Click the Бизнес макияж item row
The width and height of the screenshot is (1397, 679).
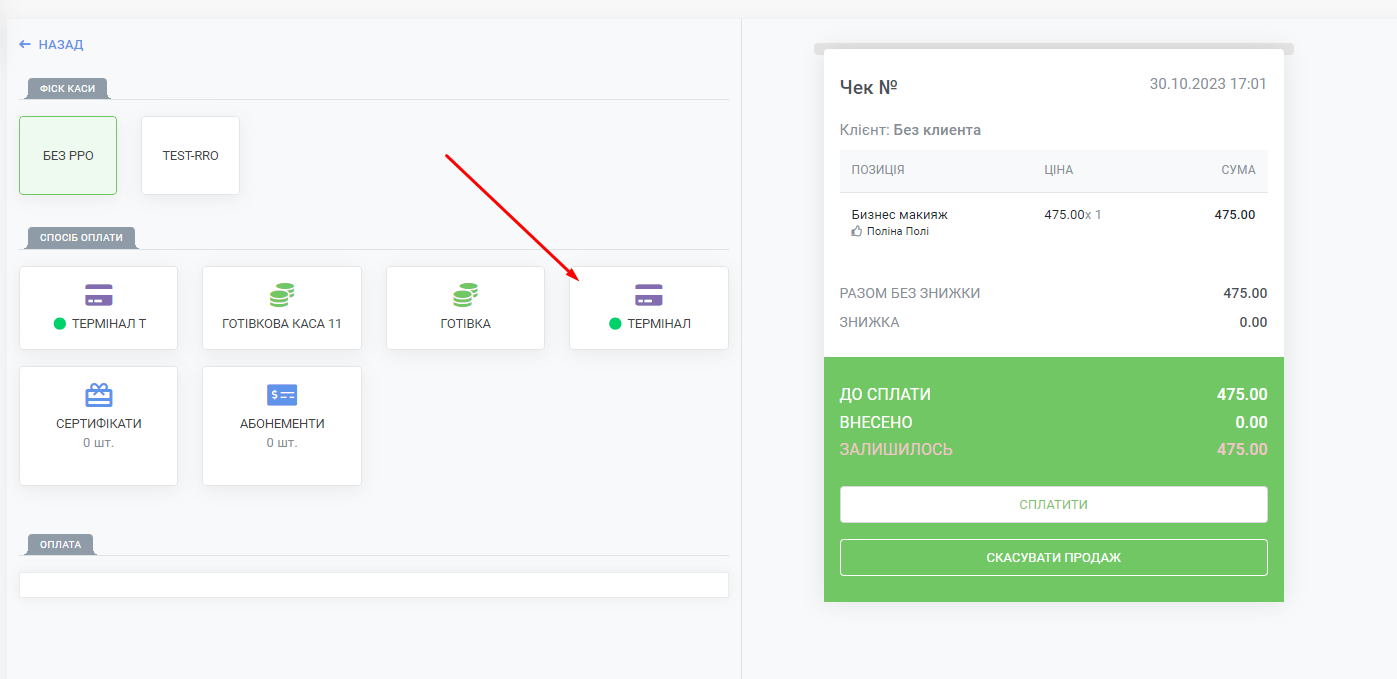pyautogui.click(x=1054, y=222)
